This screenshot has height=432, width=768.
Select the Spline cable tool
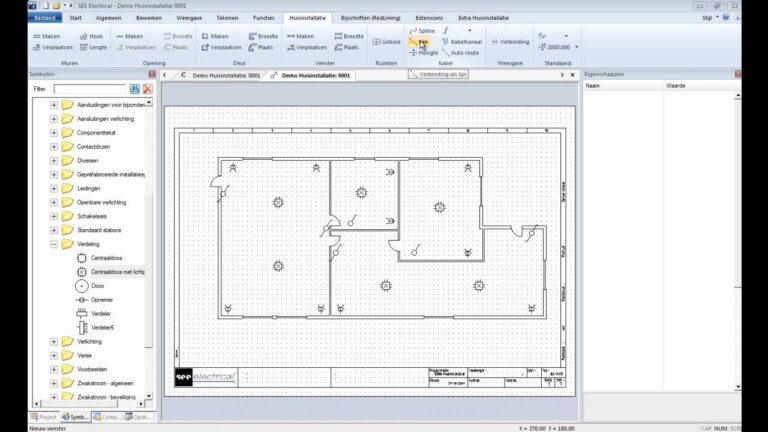pyautogui.click(x=422, y=31)
